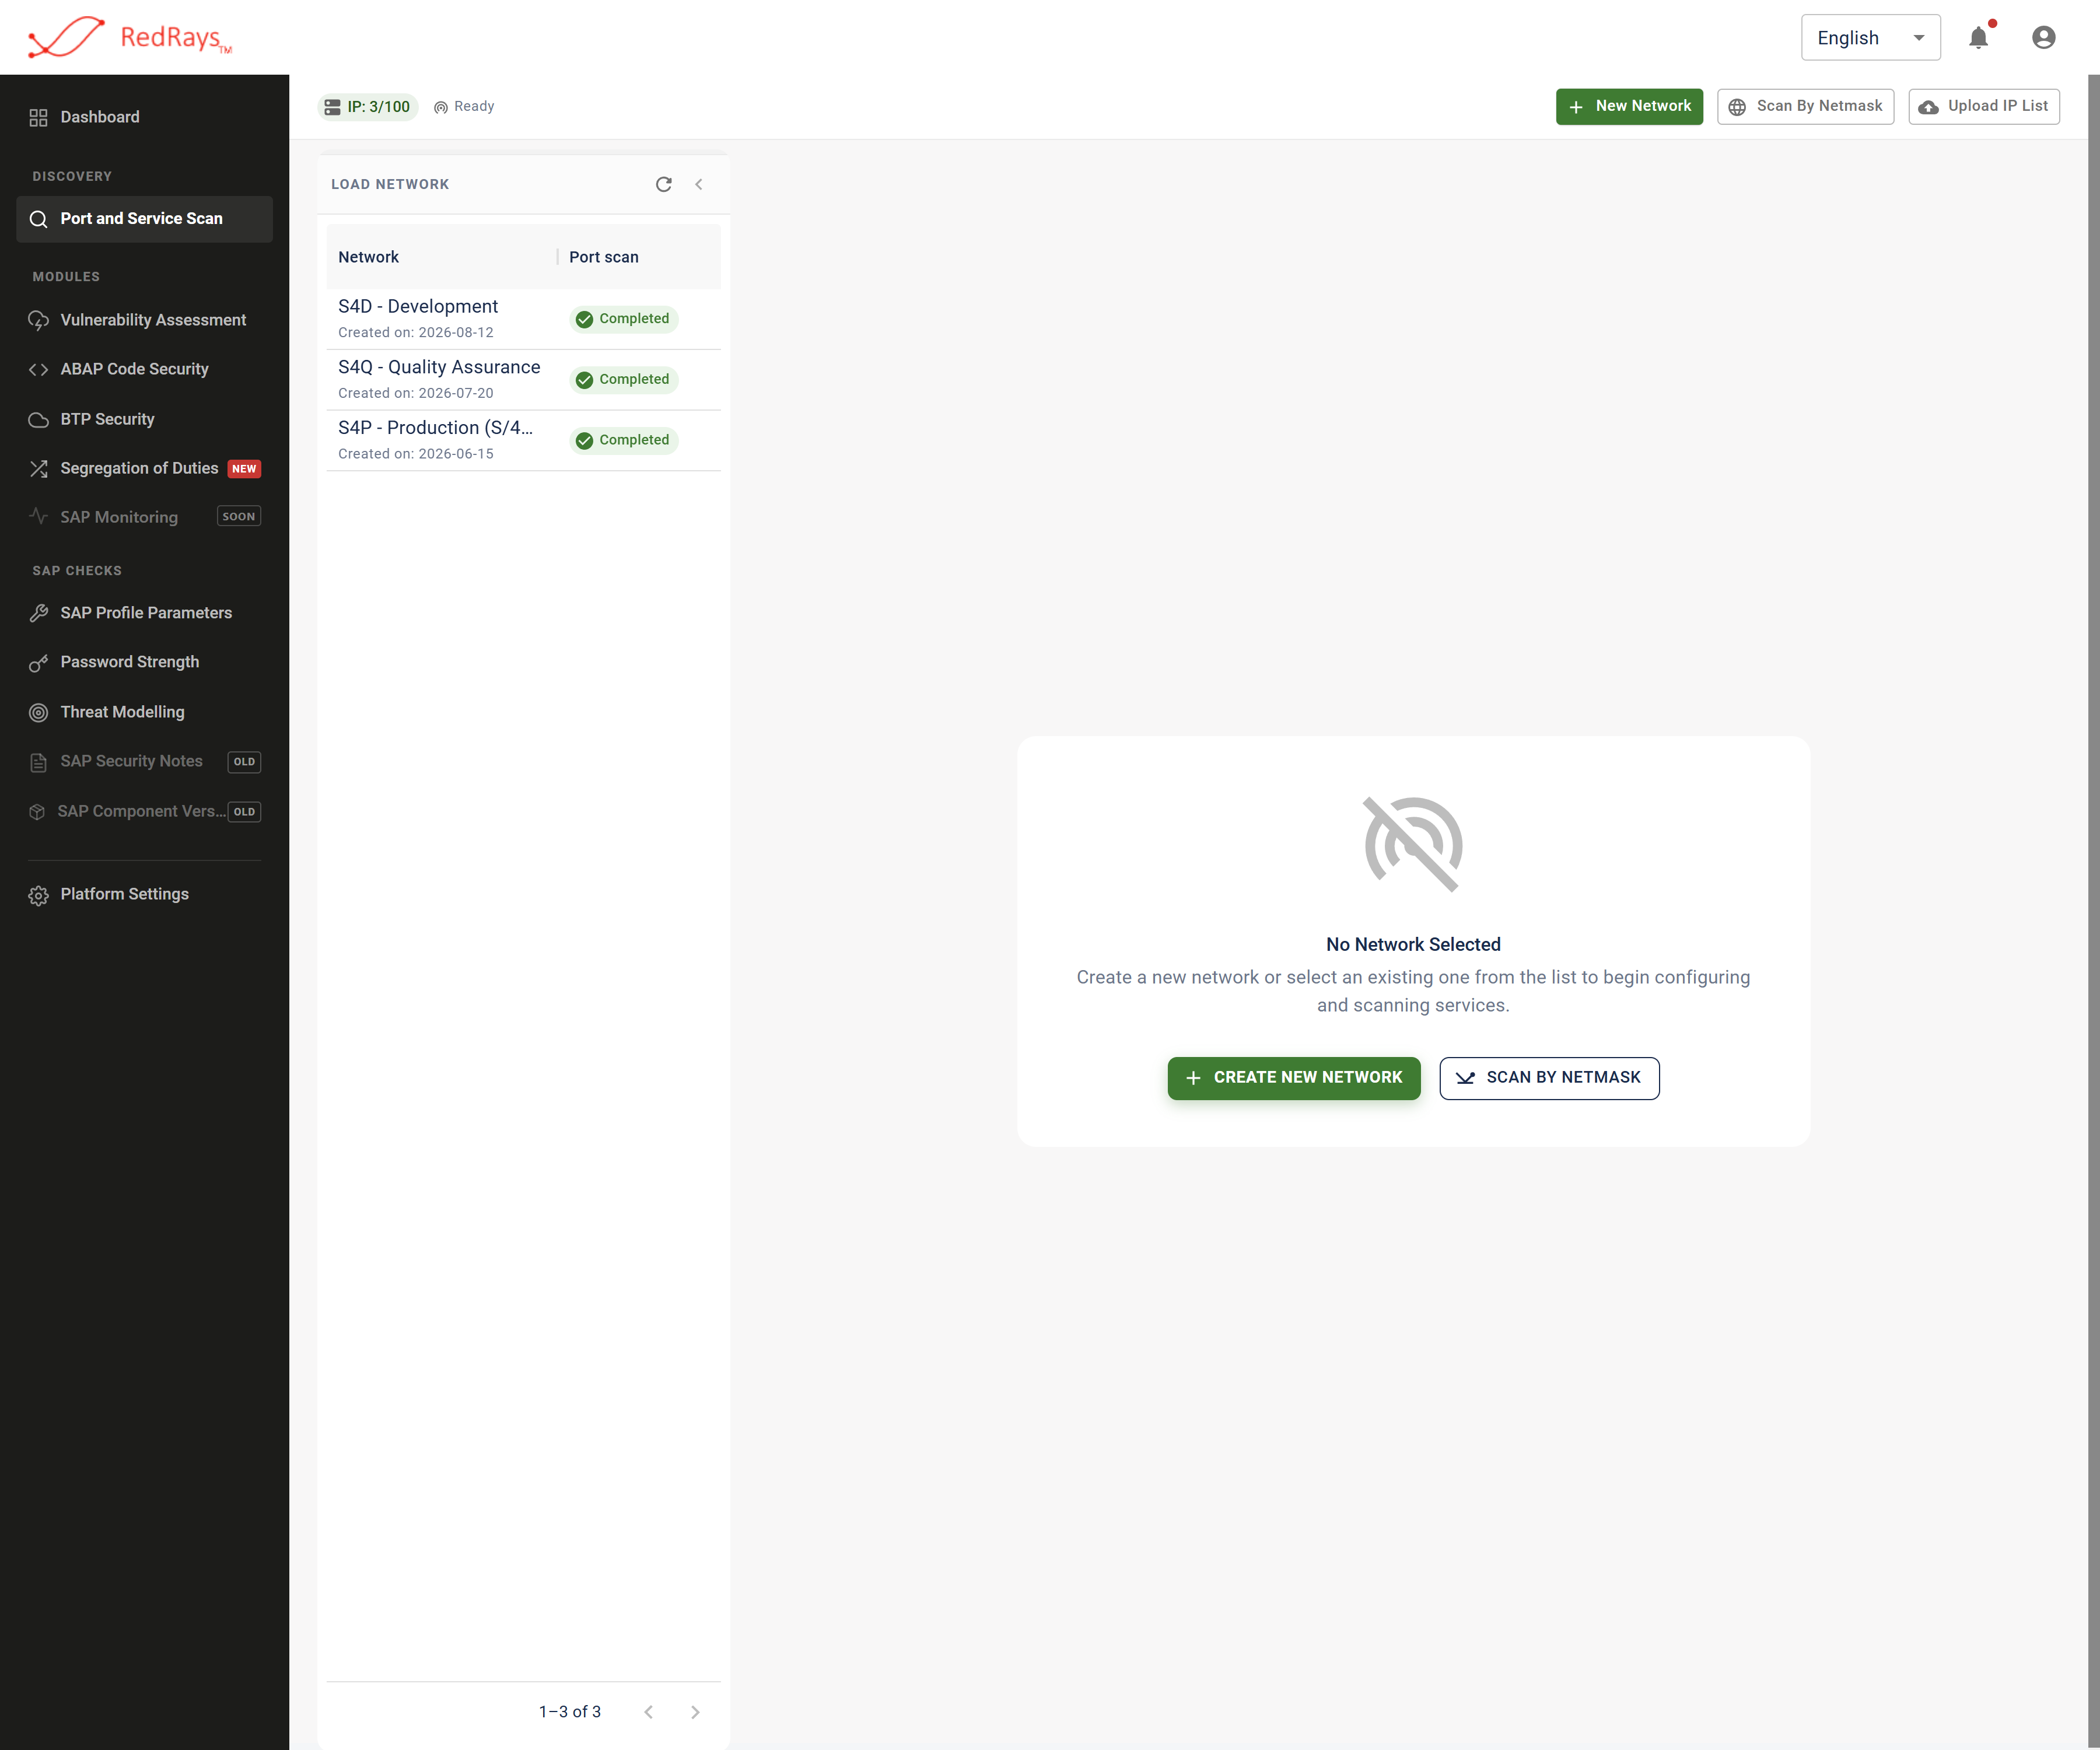Open the user account avatar menu
The height and width of the screenshot is (1750, 2100).
click(2043, 37)
